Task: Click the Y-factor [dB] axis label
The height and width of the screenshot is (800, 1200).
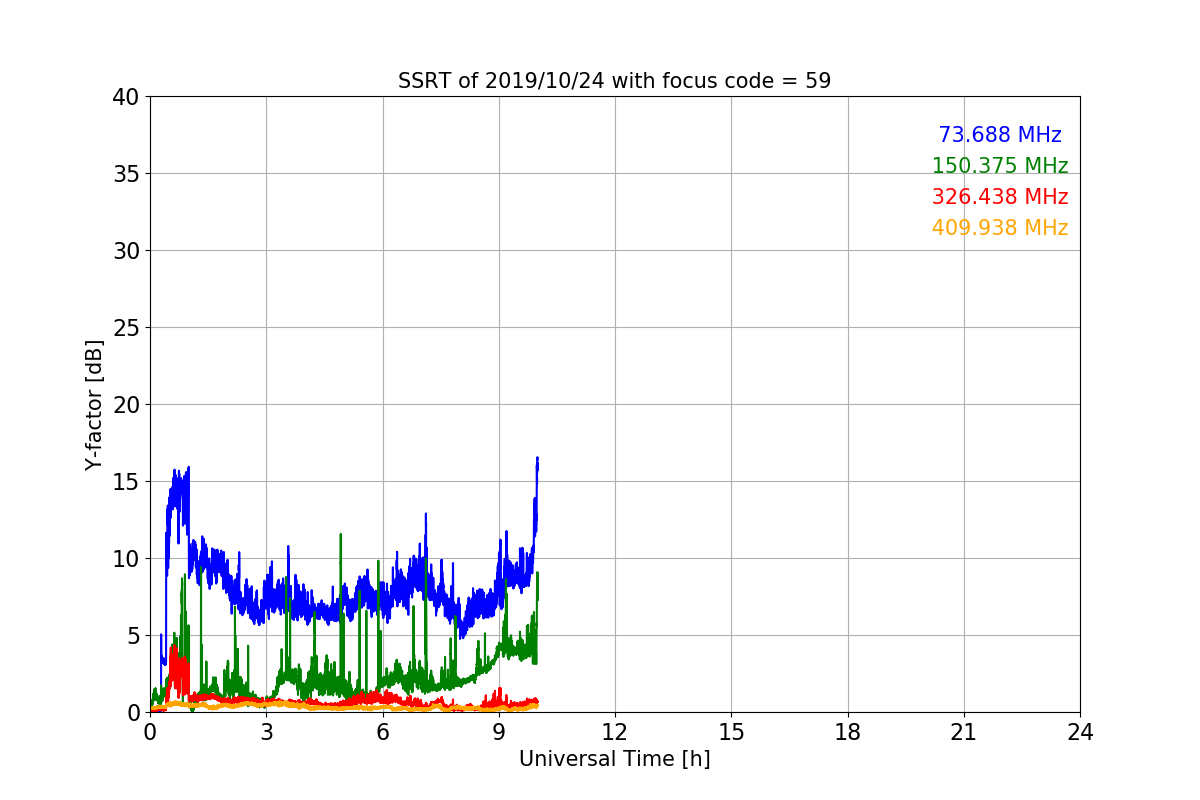Action: [94, 405]
